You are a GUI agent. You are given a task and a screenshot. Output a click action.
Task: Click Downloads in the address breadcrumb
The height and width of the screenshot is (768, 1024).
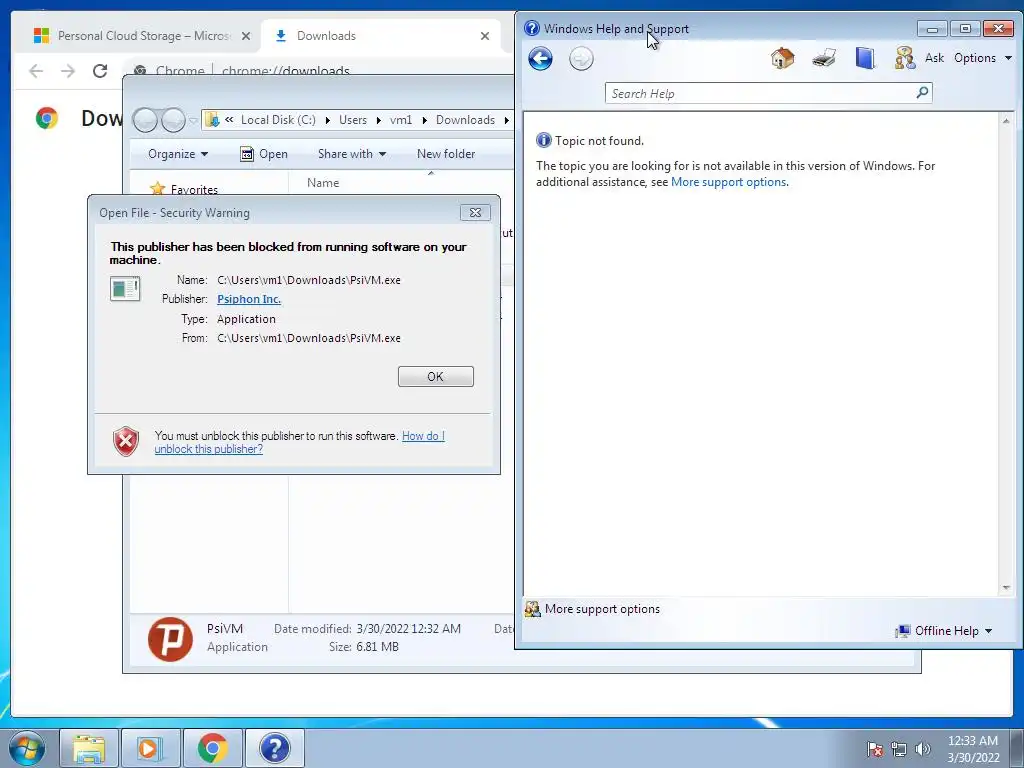tap(465, 120)
